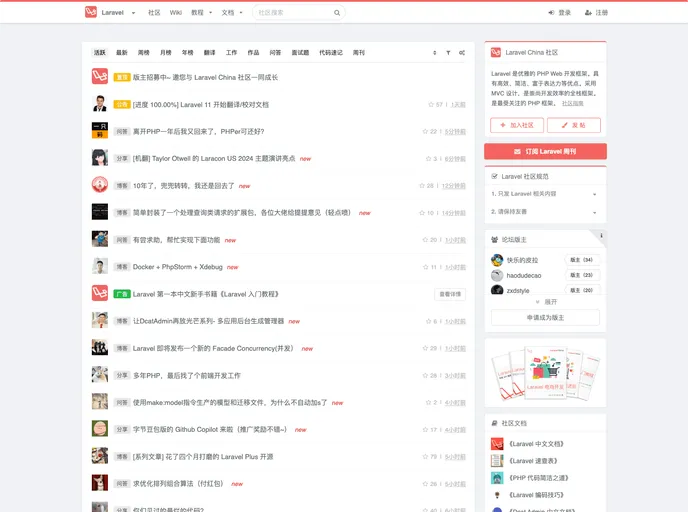Click the filter funnel icon in topic list header
Viewport: 688px width, 512px height.
[x=448, y=53]
